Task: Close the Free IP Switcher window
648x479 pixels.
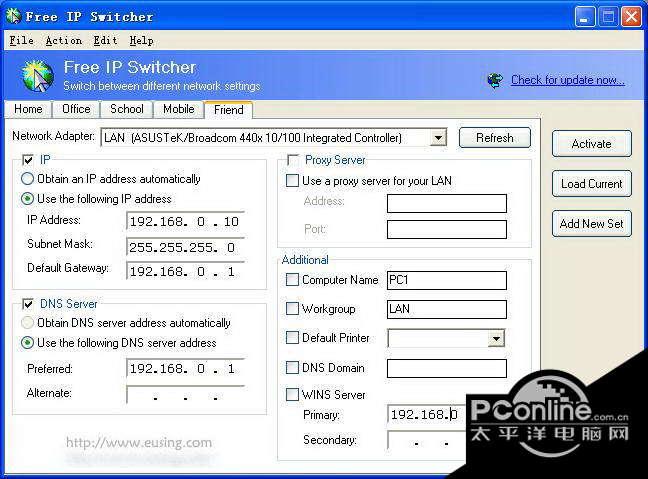Action: click(x=631, y=17)
